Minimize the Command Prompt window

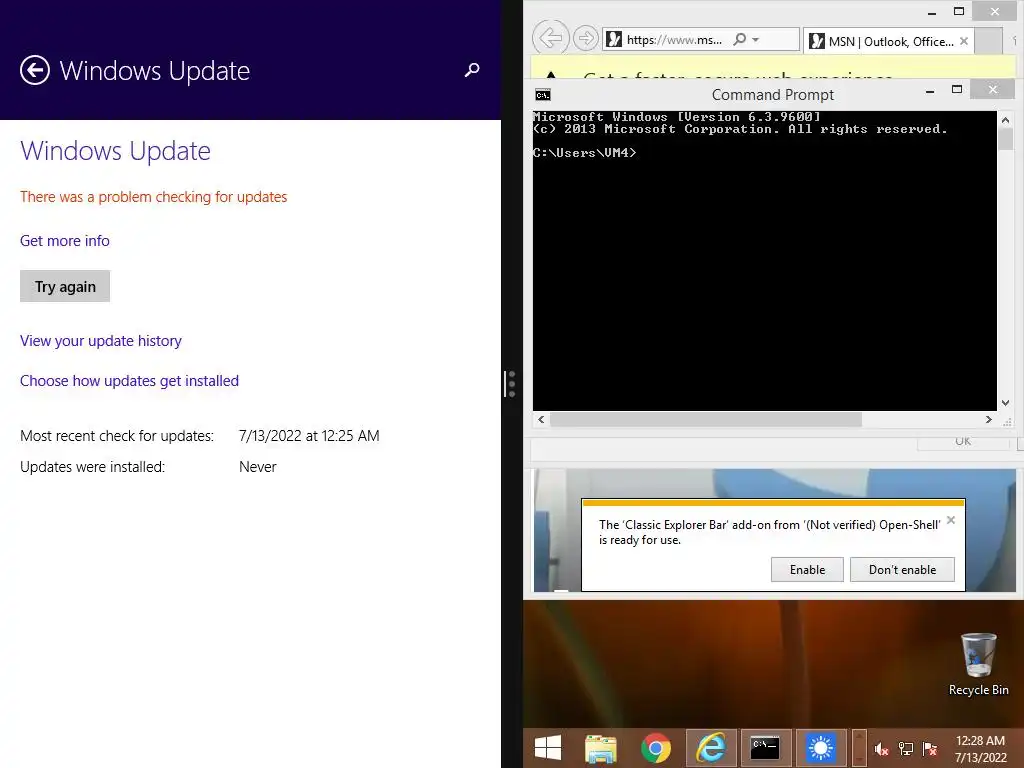point(930,91)
